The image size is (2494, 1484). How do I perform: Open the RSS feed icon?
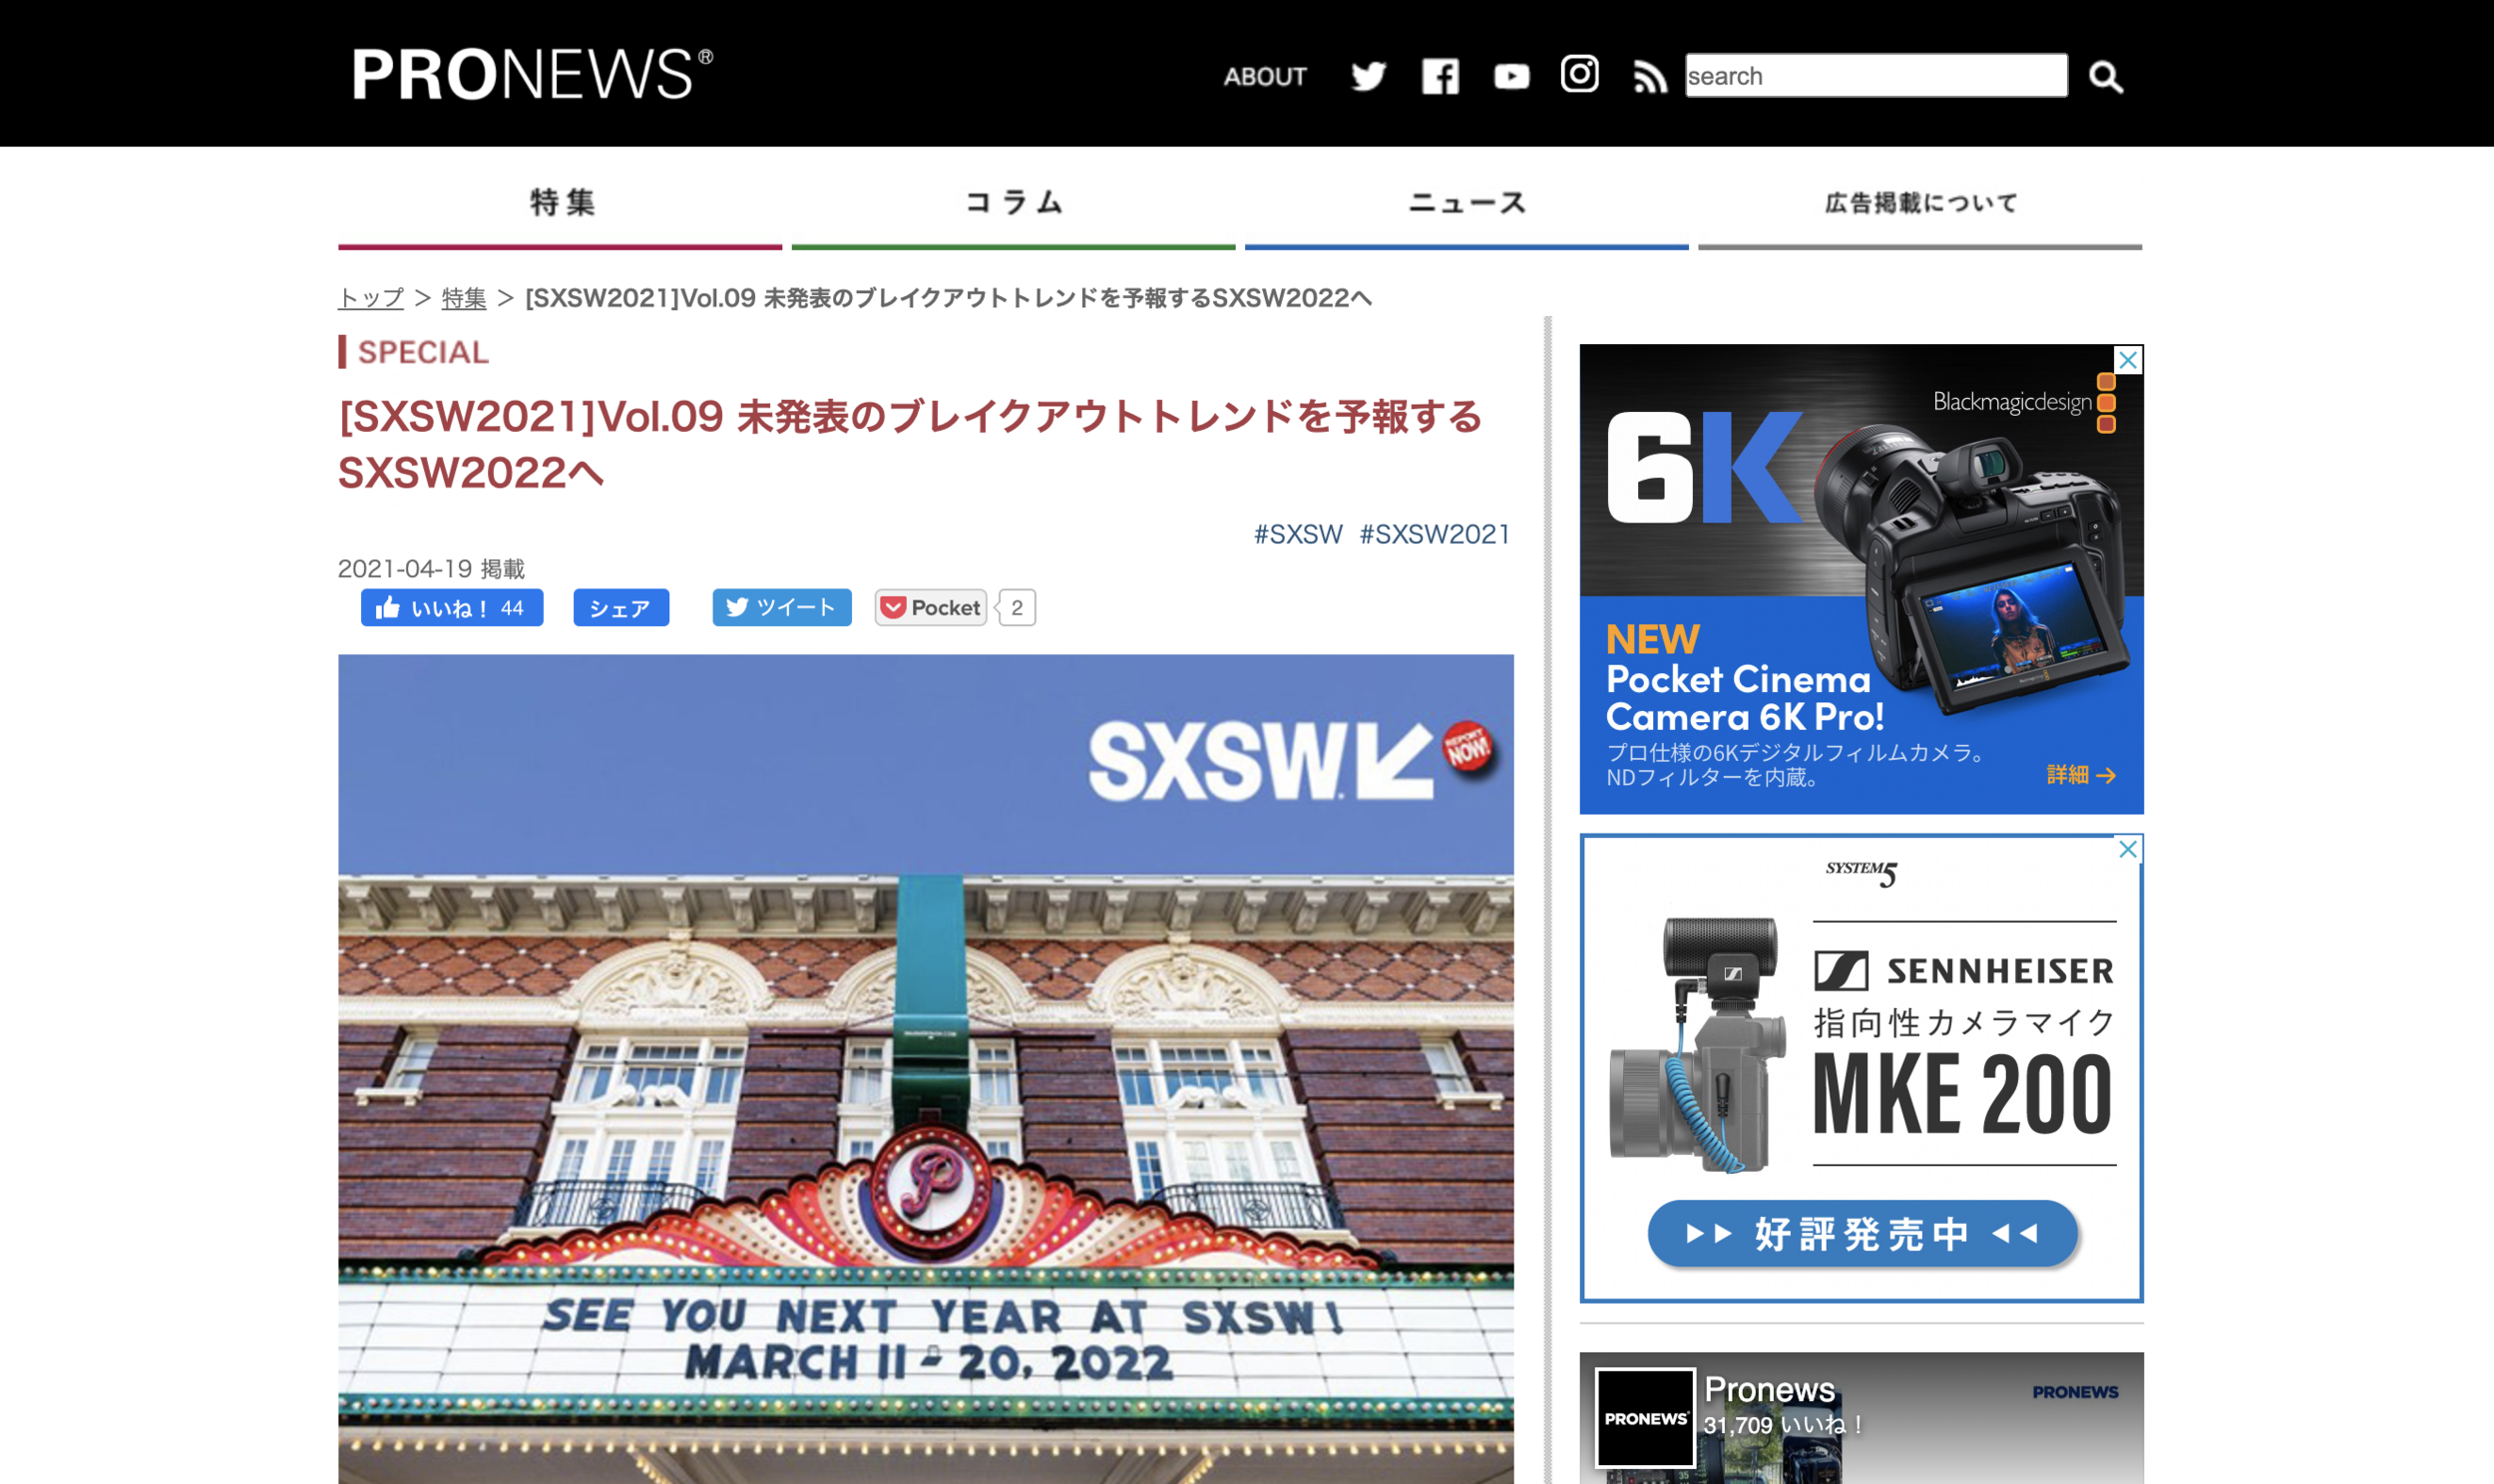click(1650, 76)
